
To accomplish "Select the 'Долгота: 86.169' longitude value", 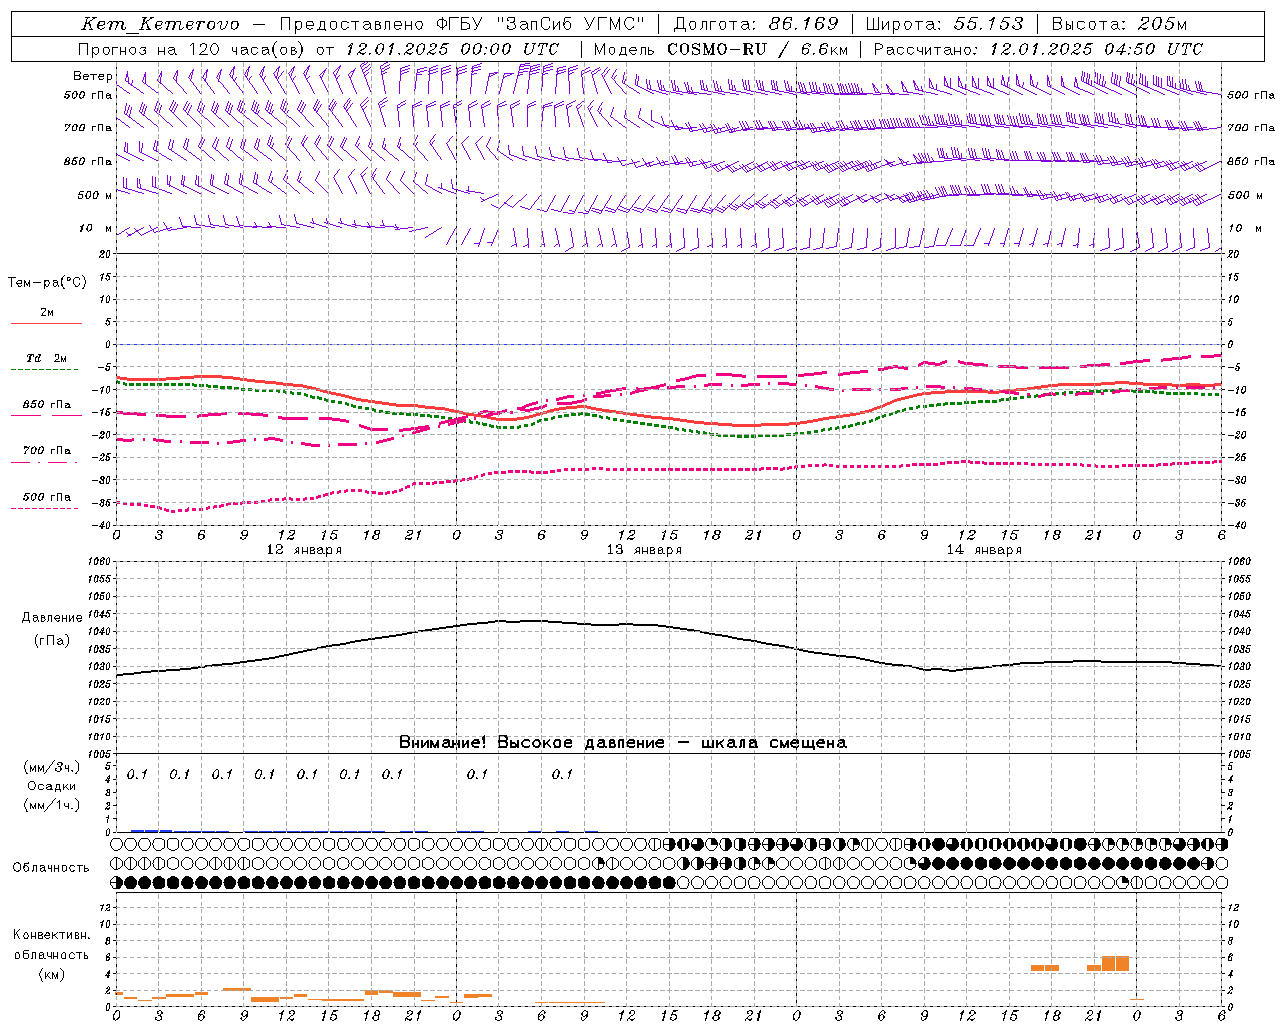I will click(x=755, y=24).
